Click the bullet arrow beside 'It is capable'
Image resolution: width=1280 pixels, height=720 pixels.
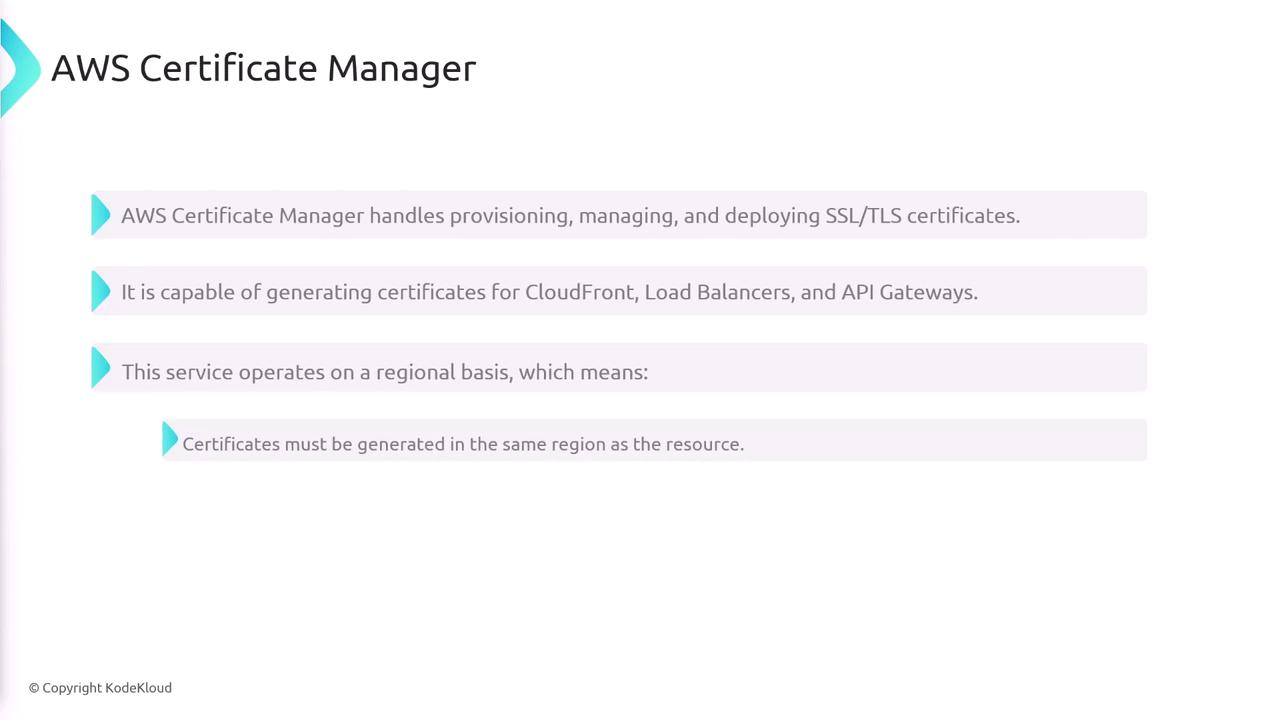[x=100, y=291]
